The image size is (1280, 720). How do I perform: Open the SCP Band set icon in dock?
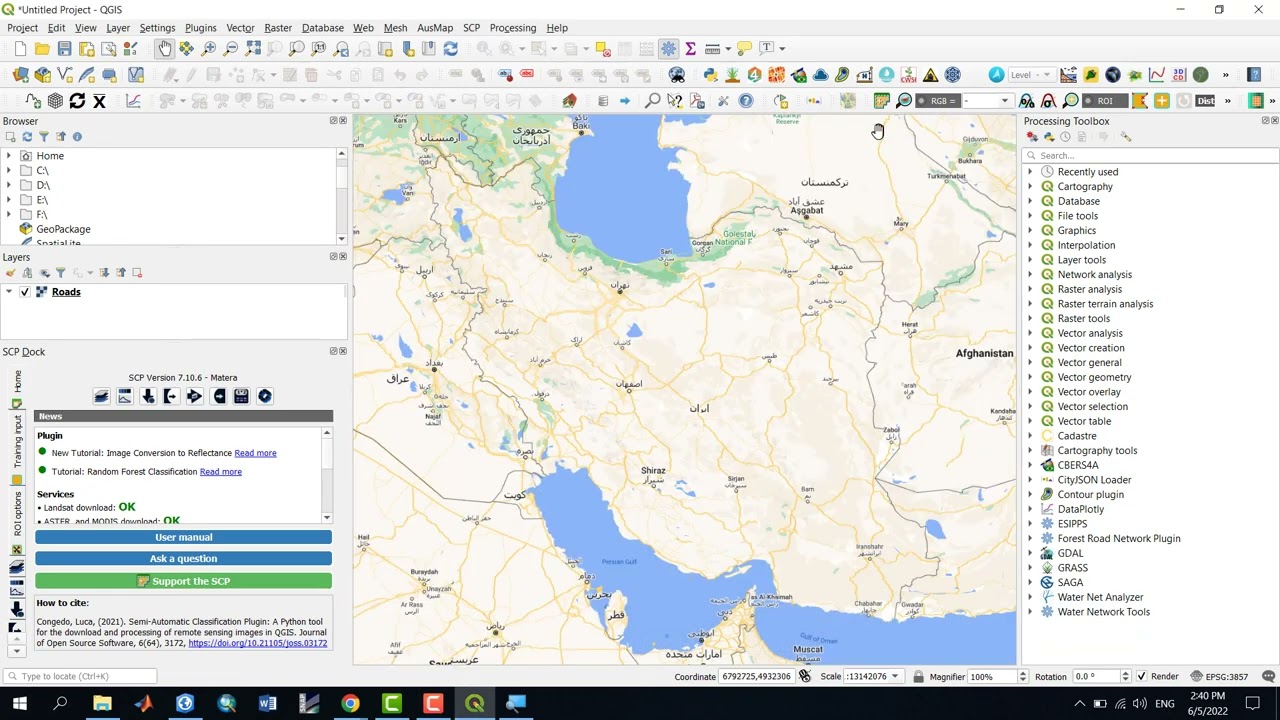pos(101,397)
